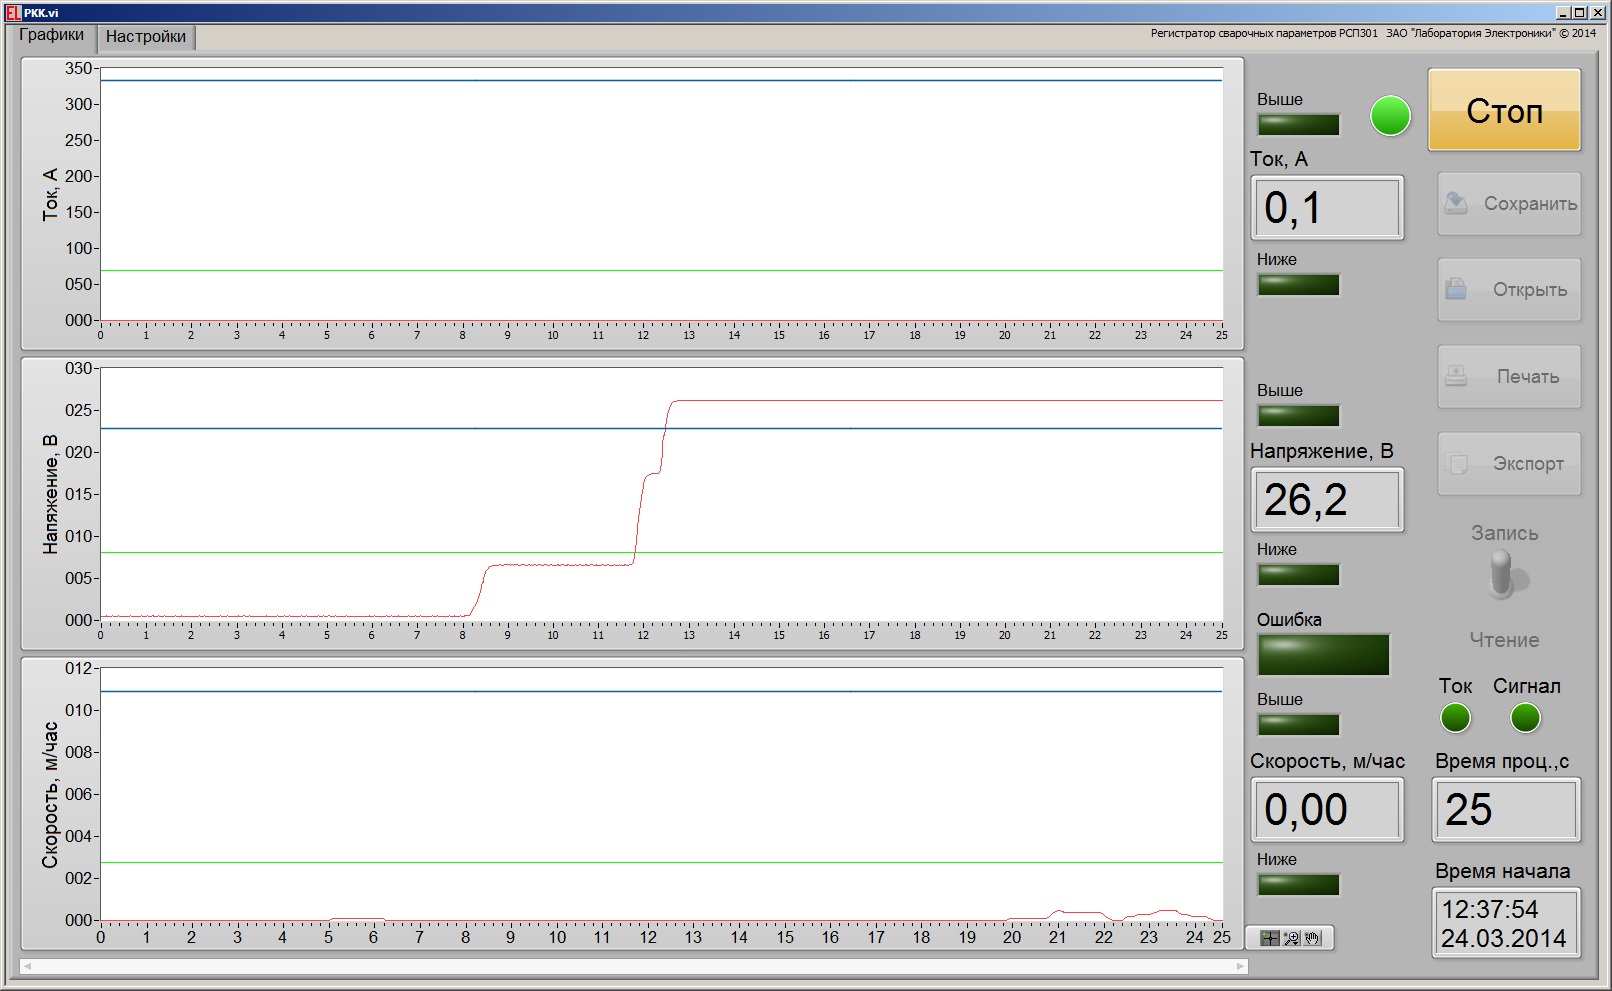Open the Графики tab
Image resolution: width=1612 pixels, height=991 pixels.
tap(52, 35)
